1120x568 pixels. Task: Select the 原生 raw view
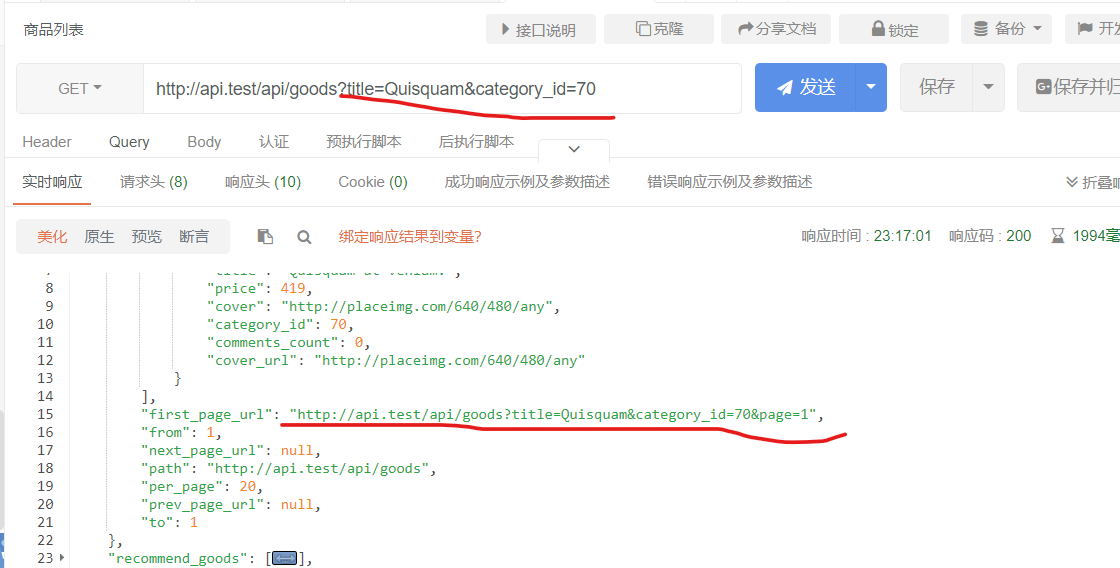99,236
